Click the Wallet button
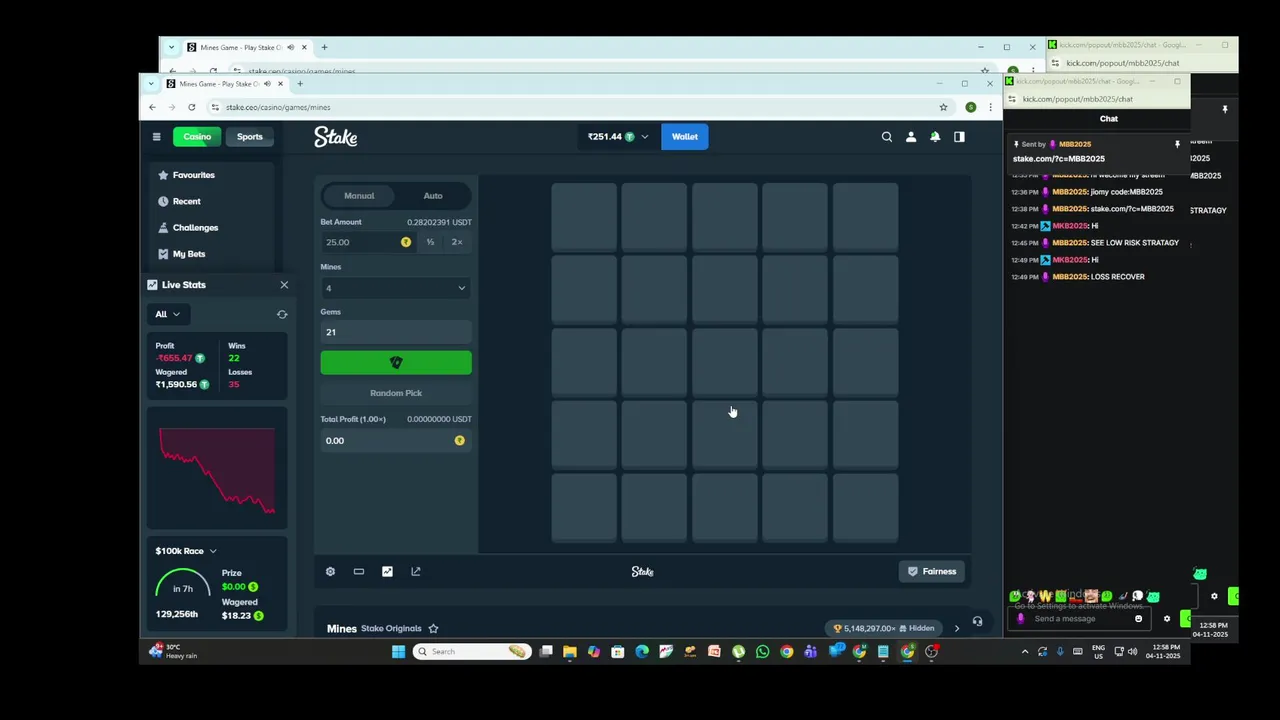 click(x=685, y=137)
